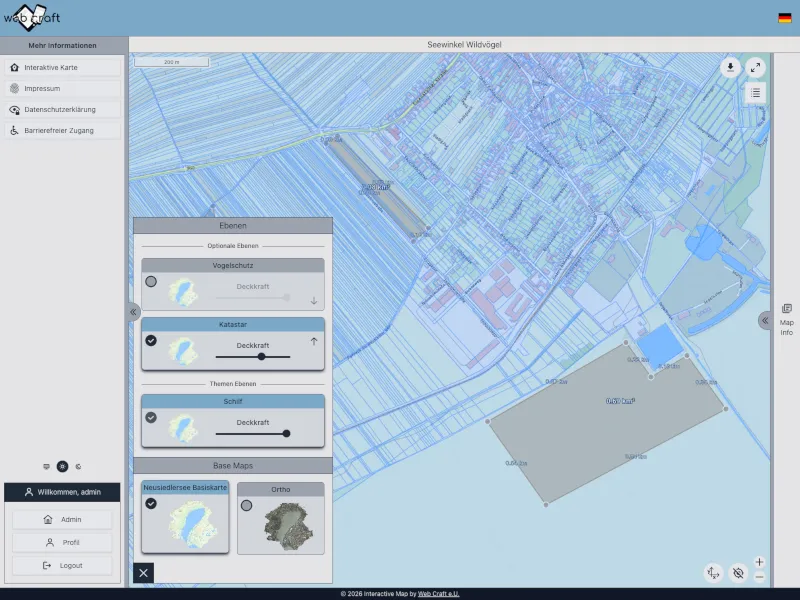The width and height of the screenshot is (800, 600).
Task: Open the Datenschutzerklärung page
Action: pos(64,109)
